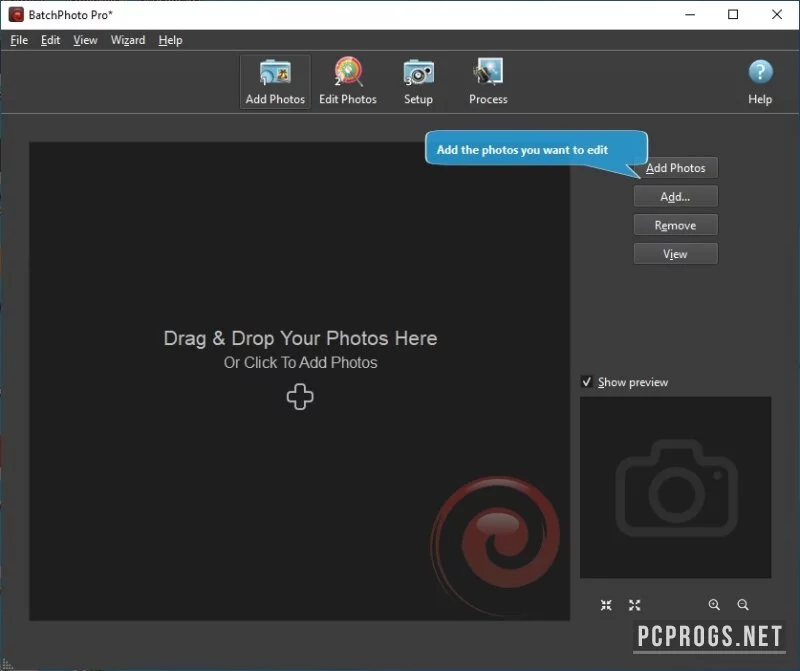Minimize the BatchPhoto Pro window
Screen dimensions: 800x671
click(690, 15)
